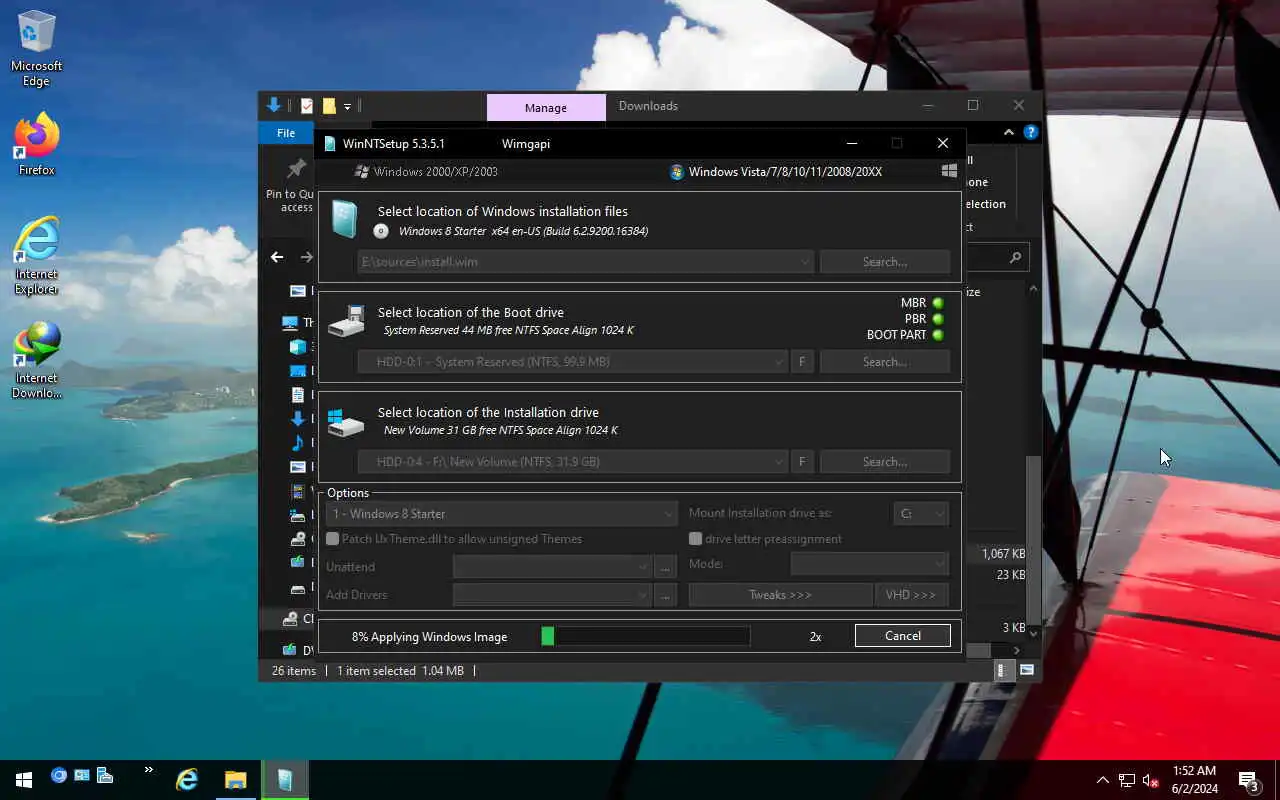1280x800 pixels.
Task: Click the Tweaks >>> button
Action: click(780, 595)
